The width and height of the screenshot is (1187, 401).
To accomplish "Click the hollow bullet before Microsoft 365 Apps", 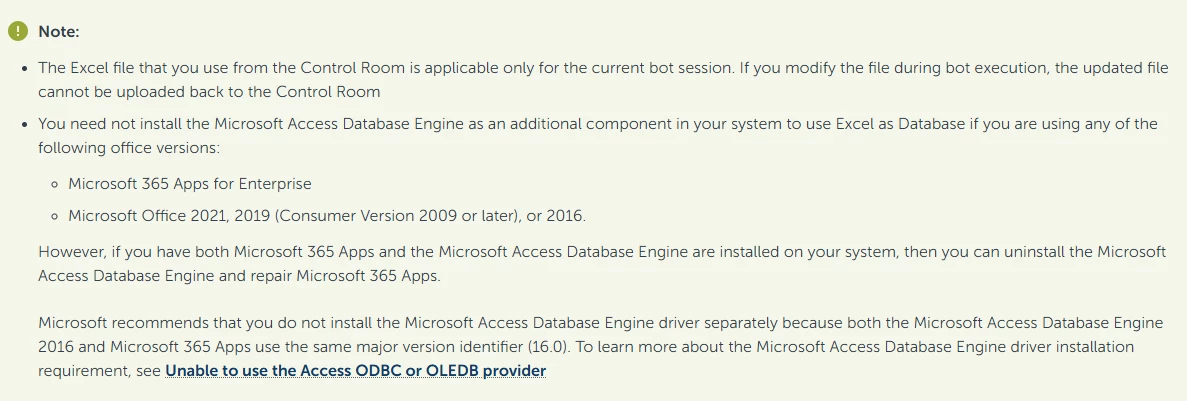I will click(55, 185).
